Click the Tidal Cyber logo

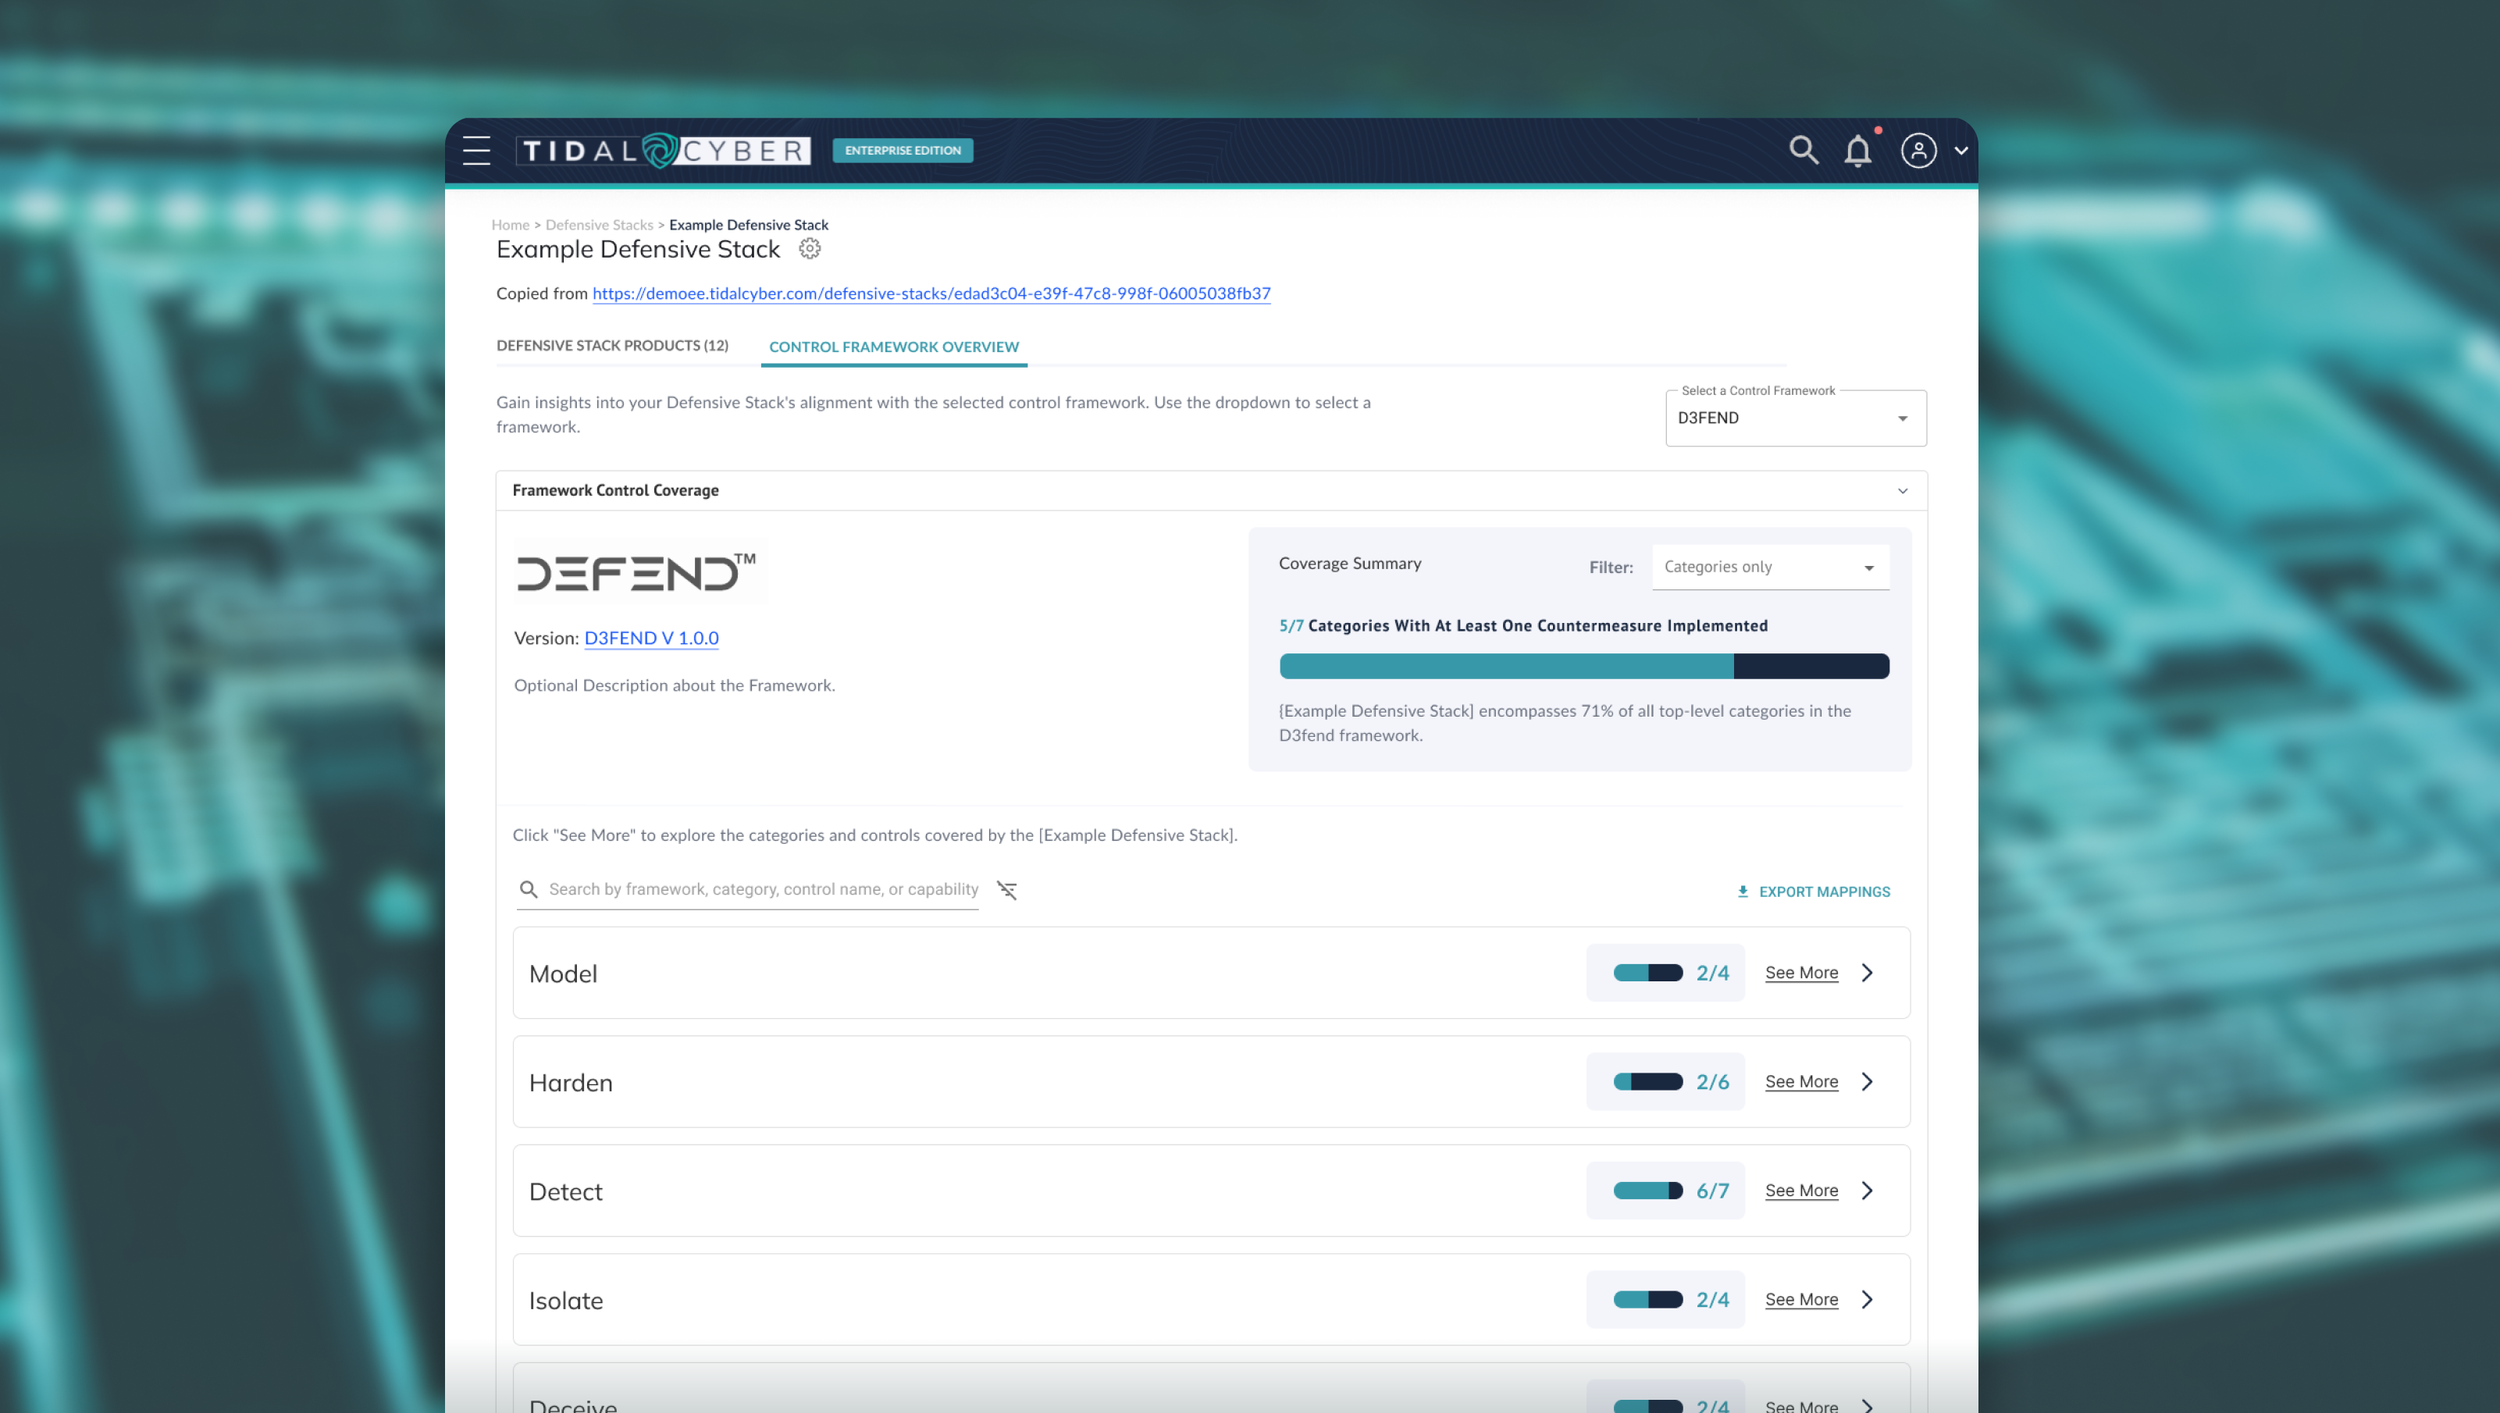(662, 150)
